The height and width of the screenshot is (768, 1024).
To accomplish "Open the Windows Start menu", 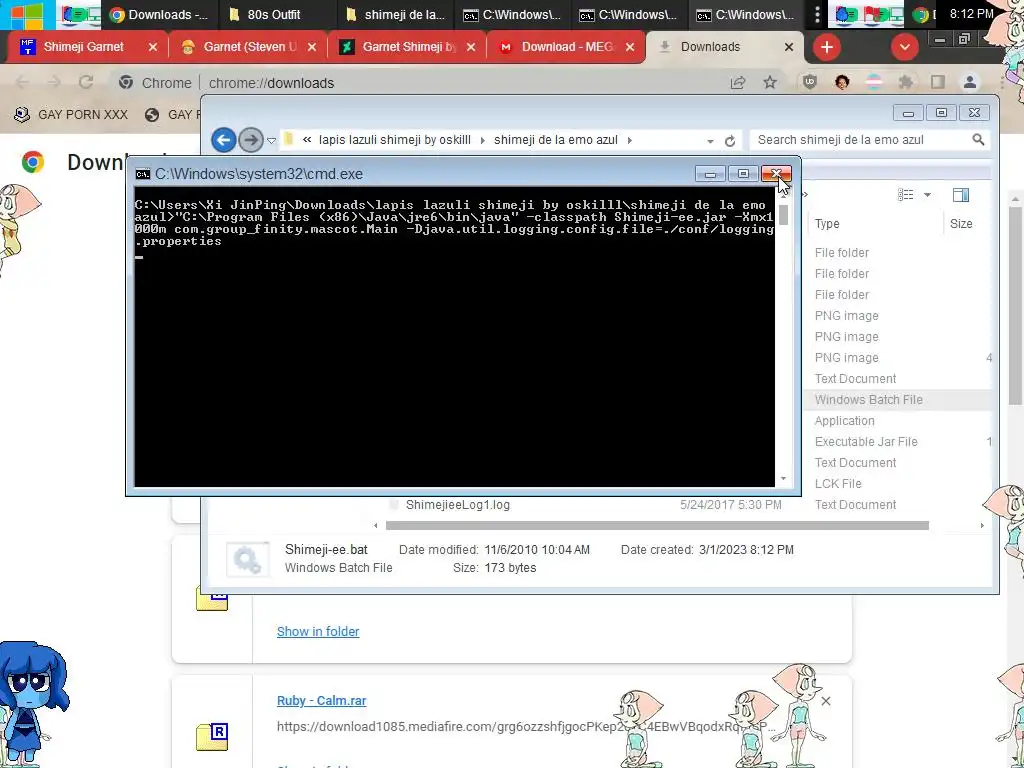I will [27, 14].
